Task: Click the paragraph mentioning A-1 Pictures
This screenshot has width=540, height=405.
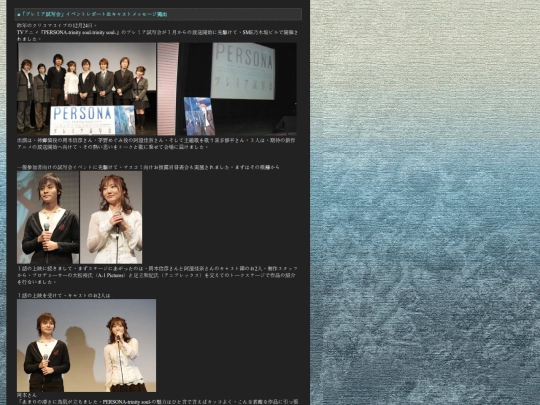Action: pyautogui.click(x=157, y=275)
